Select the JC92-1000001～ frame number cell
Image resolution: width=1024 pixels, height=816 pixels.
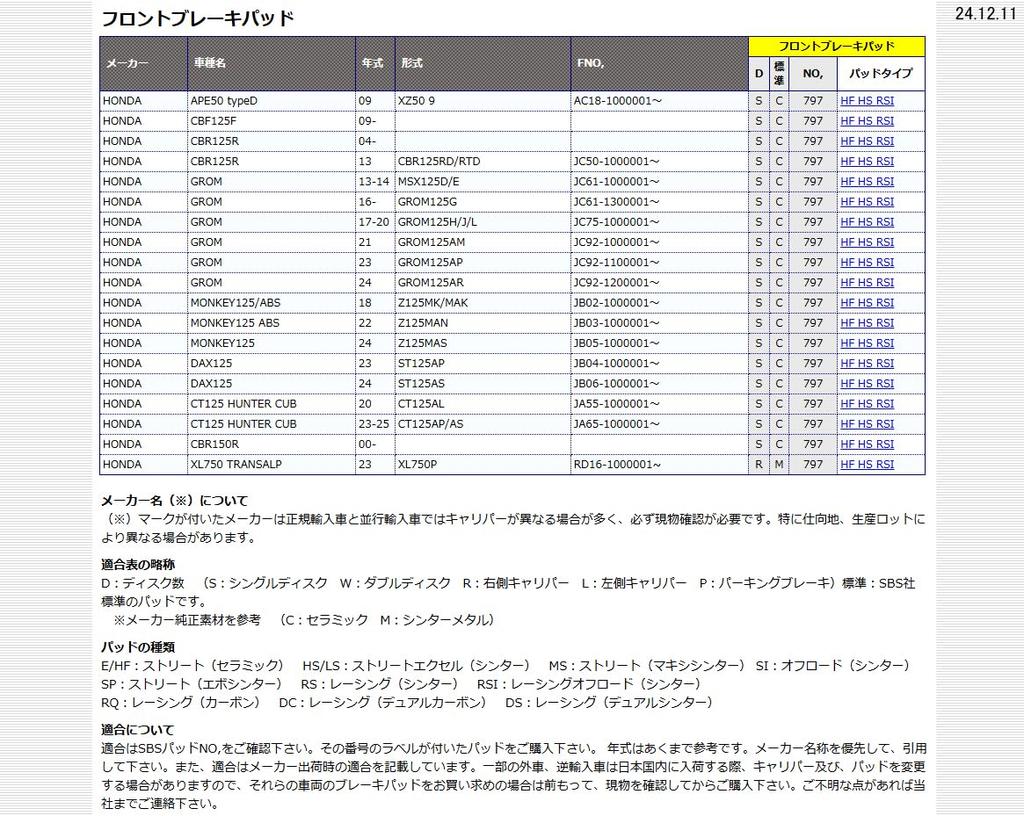coord(617,242)
